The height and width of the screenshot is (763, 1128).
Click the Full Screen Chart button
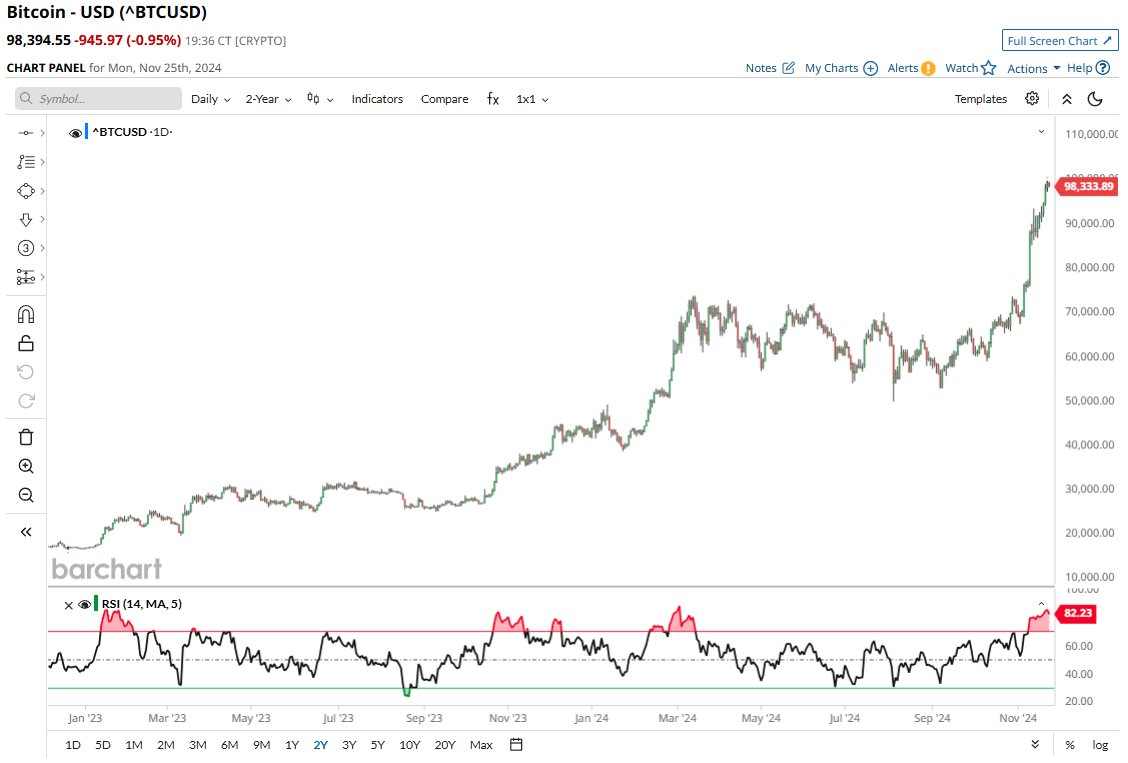[x=1060, y=41]
